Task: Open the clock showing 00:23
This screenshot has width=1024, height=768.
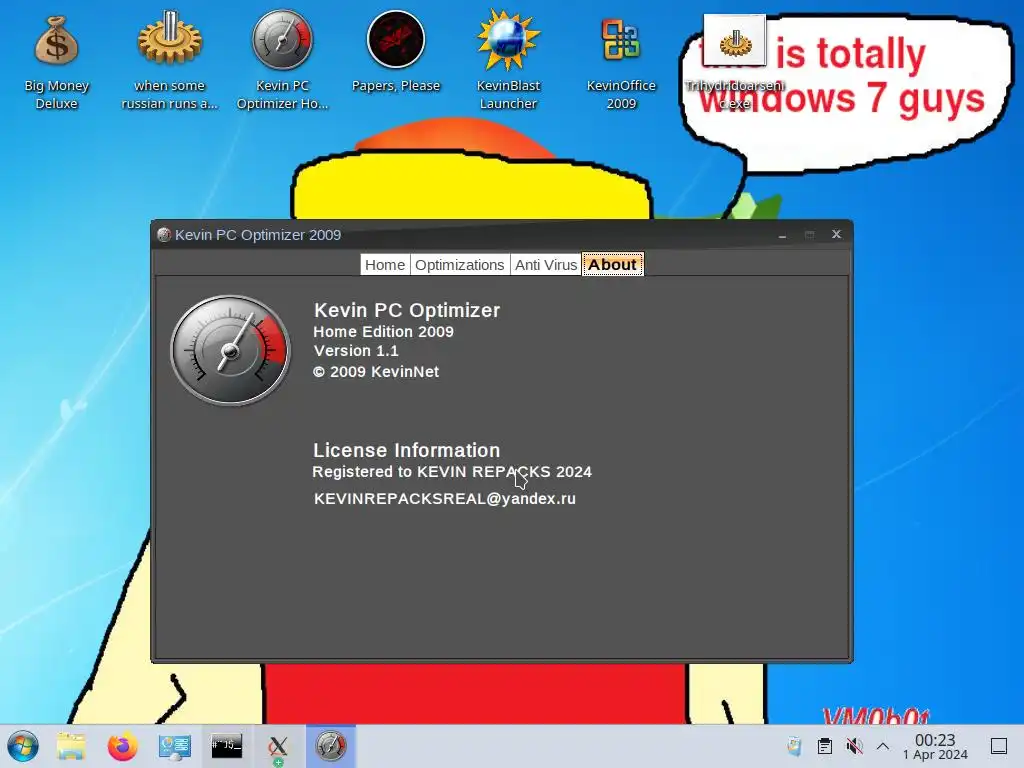Action: coord(935,746)
